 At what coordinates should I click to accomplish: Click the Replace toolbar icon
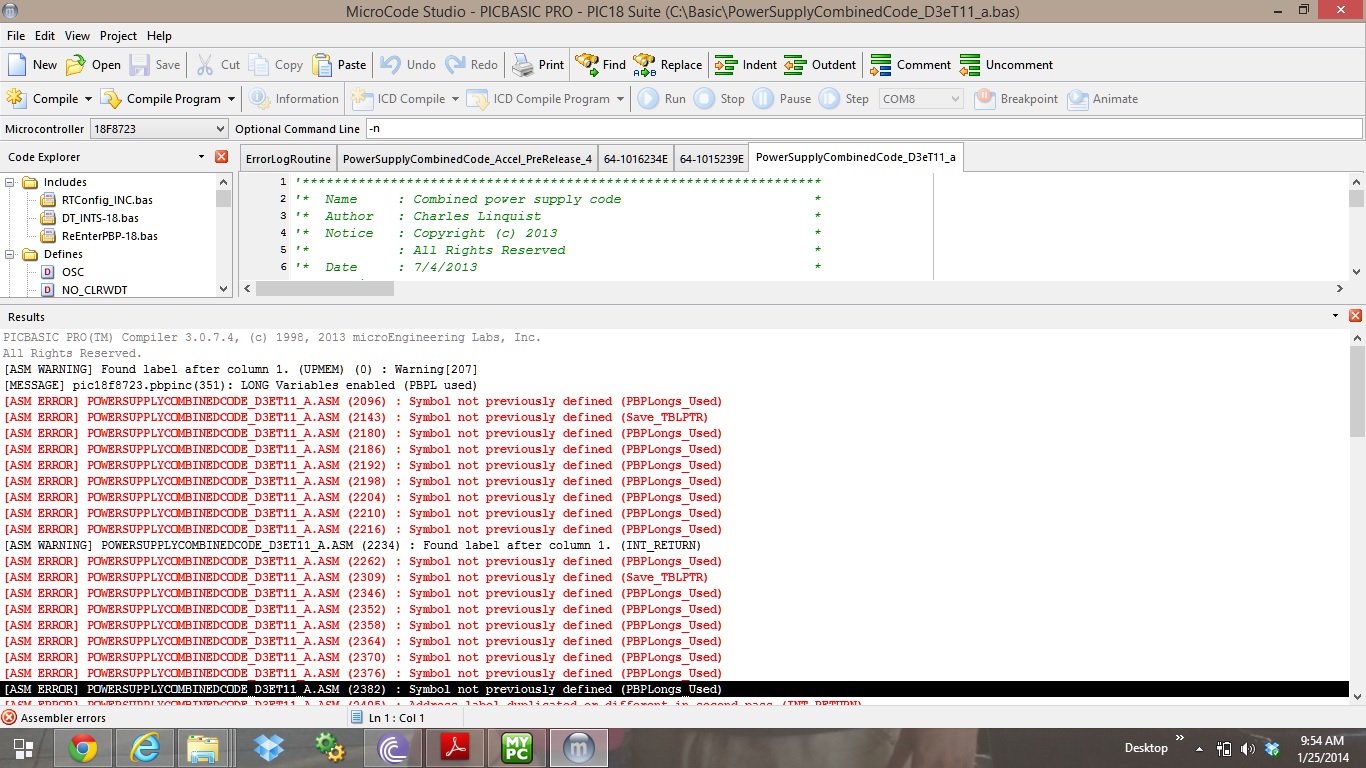[x=645, y=65]
